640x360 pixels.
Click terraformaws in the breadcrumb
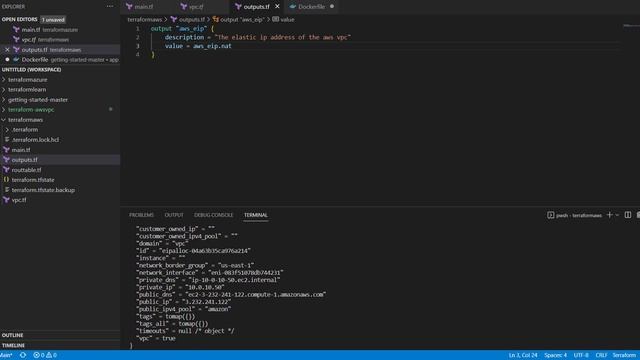(144, 20)
